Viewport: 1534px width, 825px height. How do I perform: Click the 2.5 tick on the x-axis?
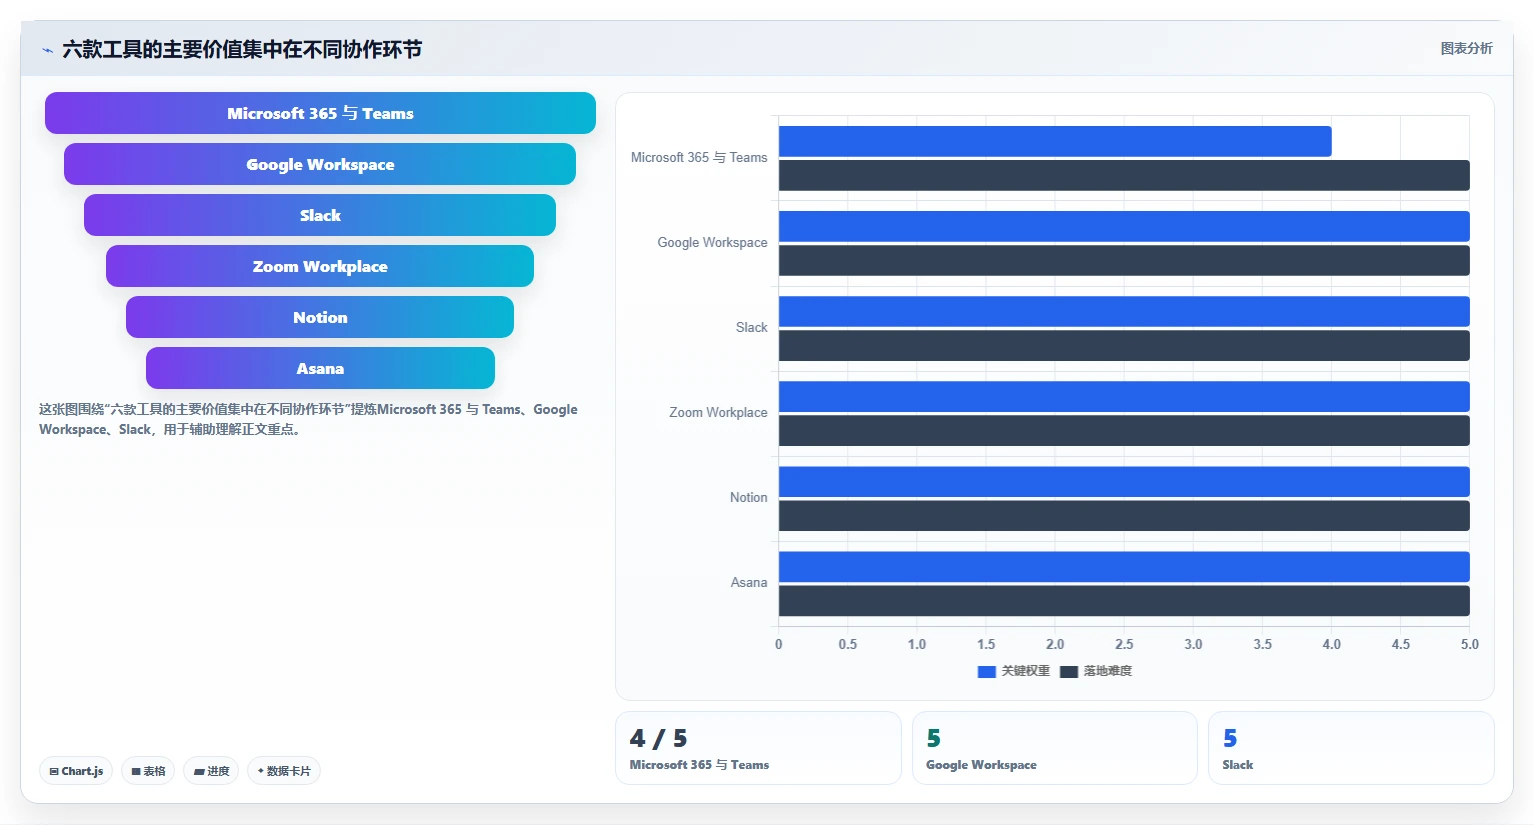point(1124,644)
